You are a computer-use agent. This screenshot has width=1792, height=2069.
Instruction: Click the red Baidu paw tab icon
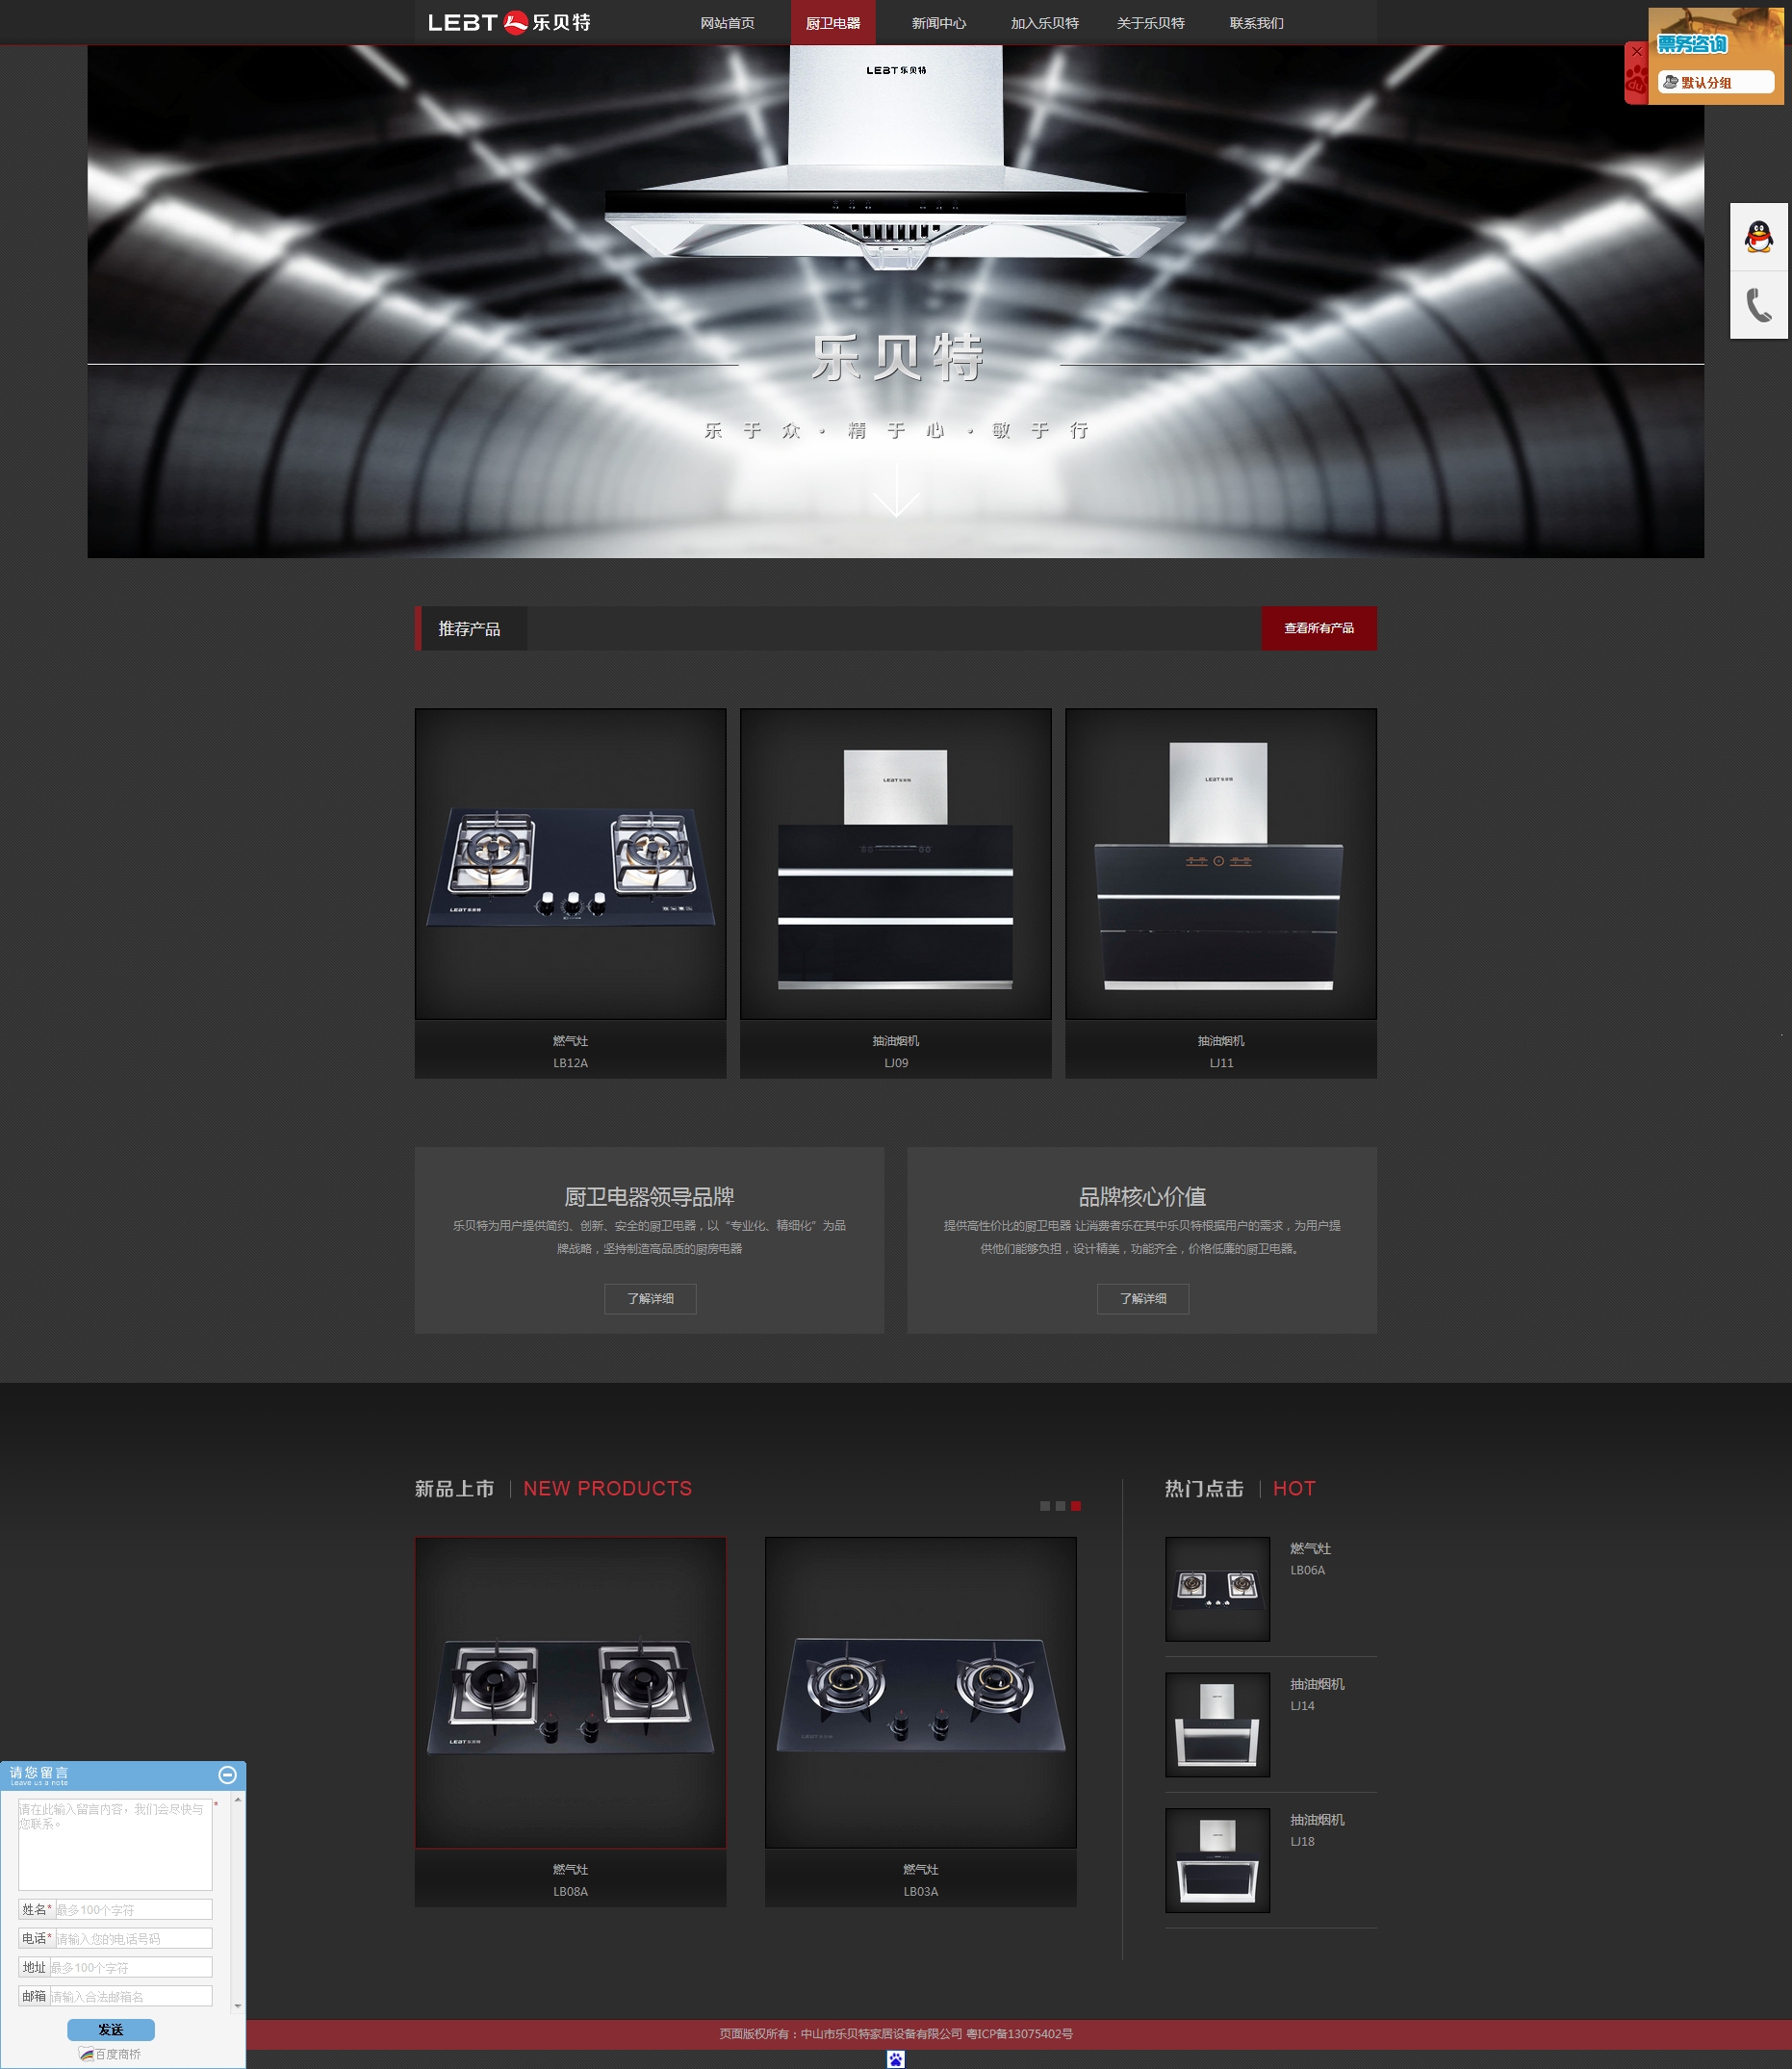(x=1636, y=80)
